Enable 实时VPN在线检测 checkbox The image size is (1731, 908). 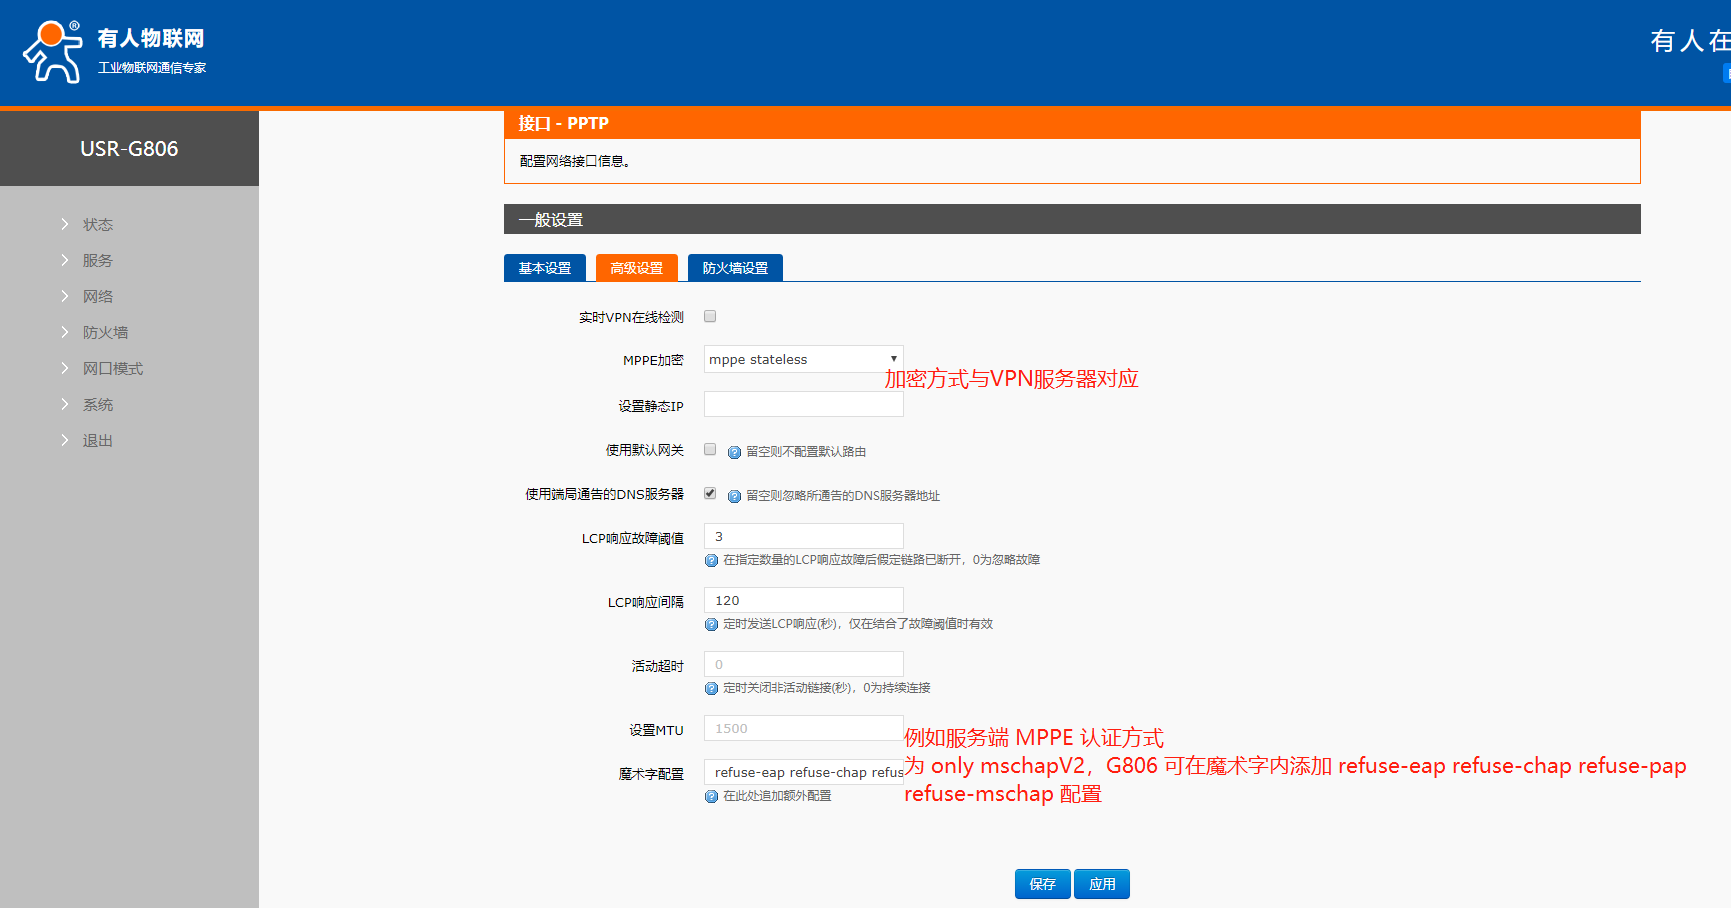(x=710, y=317)
